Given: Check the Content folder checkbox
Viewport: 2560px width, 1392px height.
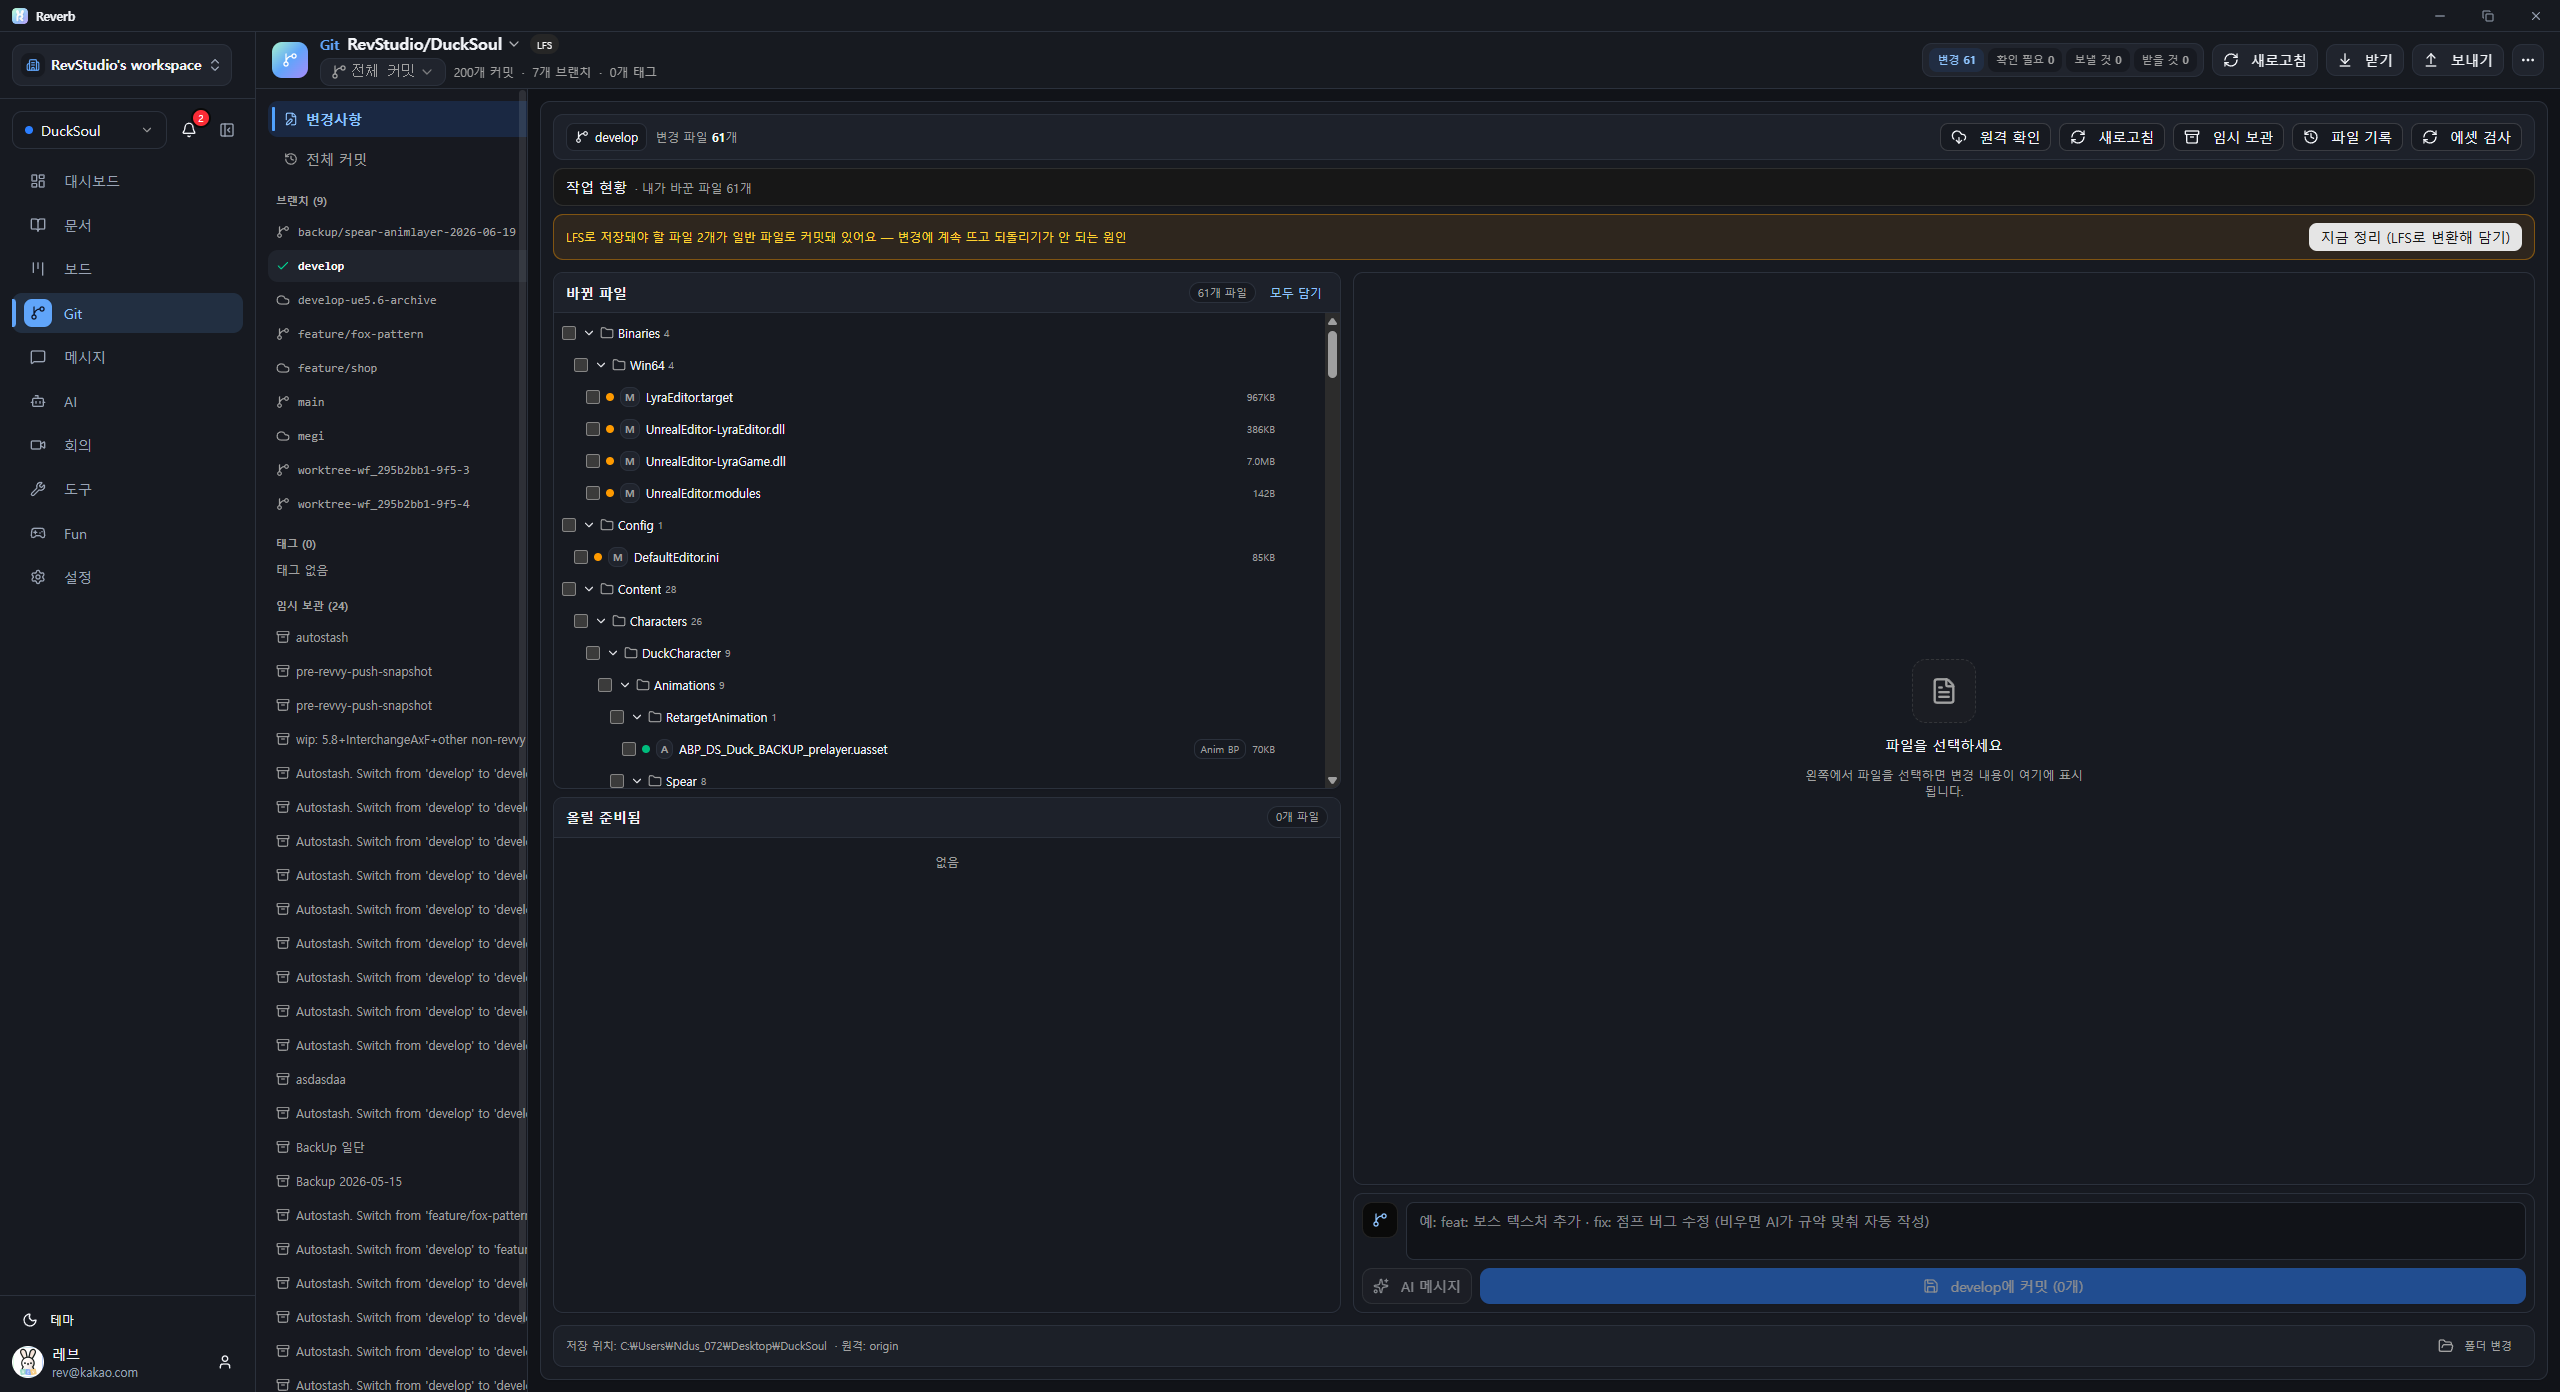Looking at the screenshot, I should point(569,589).
